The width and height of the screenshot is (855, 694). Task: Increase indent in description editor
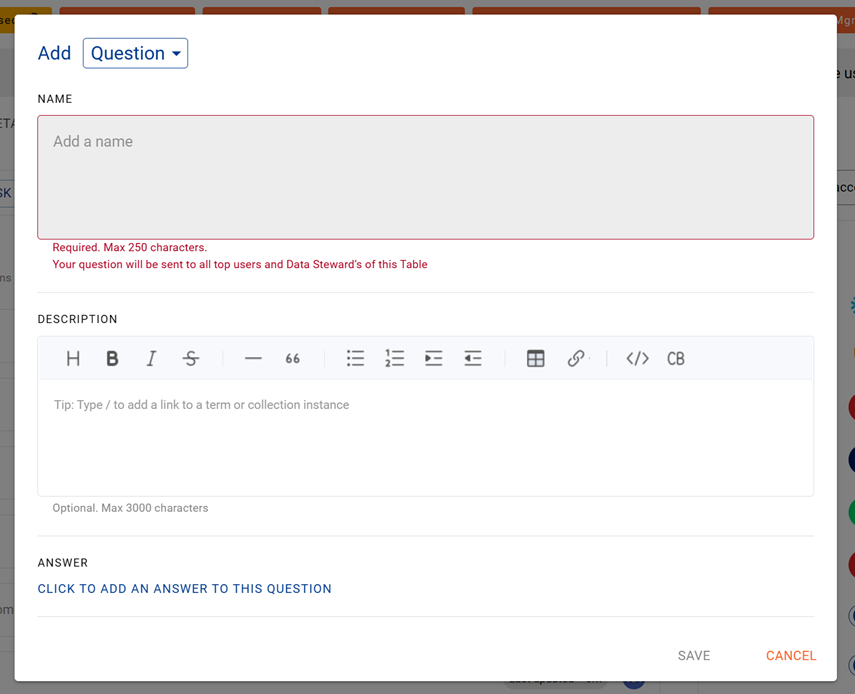(433, 358)
